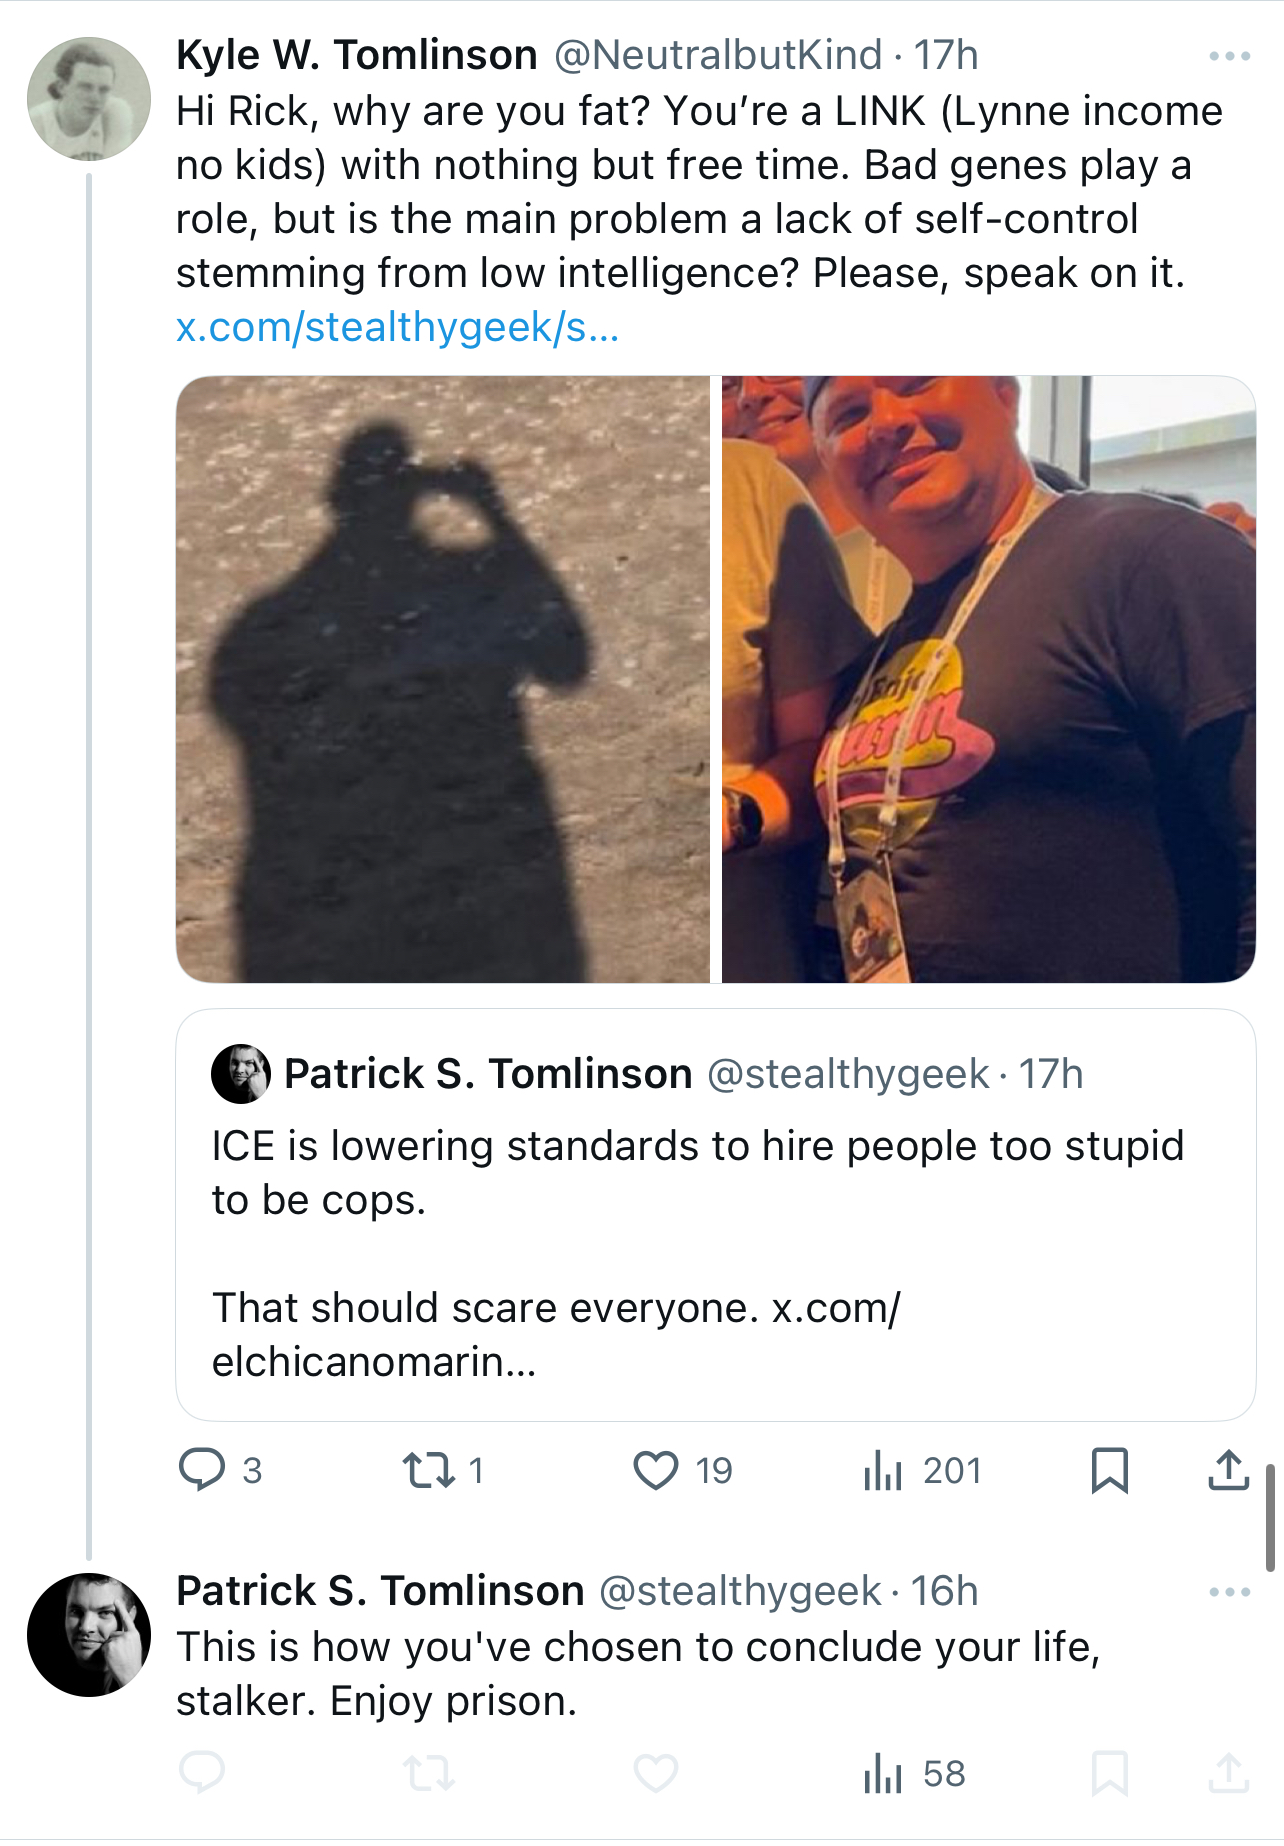The image size is (1284, 1846).
Task: Open @NeutralbutKind profile handle
Action: 718,55
